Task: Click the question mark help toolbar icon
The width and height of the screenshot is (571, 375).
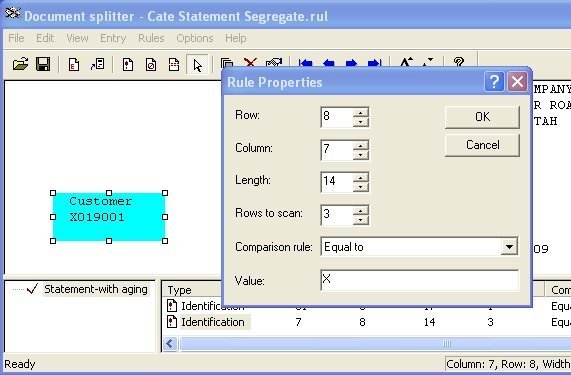Action: [459, 62]
